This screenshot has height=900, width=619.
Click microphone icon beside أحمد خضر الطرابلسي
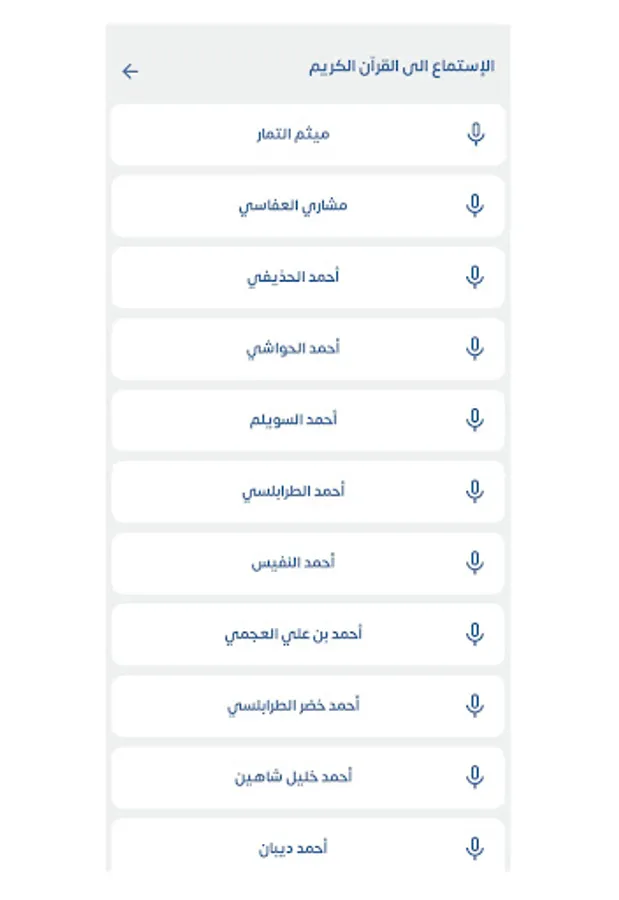pos(476,705)
